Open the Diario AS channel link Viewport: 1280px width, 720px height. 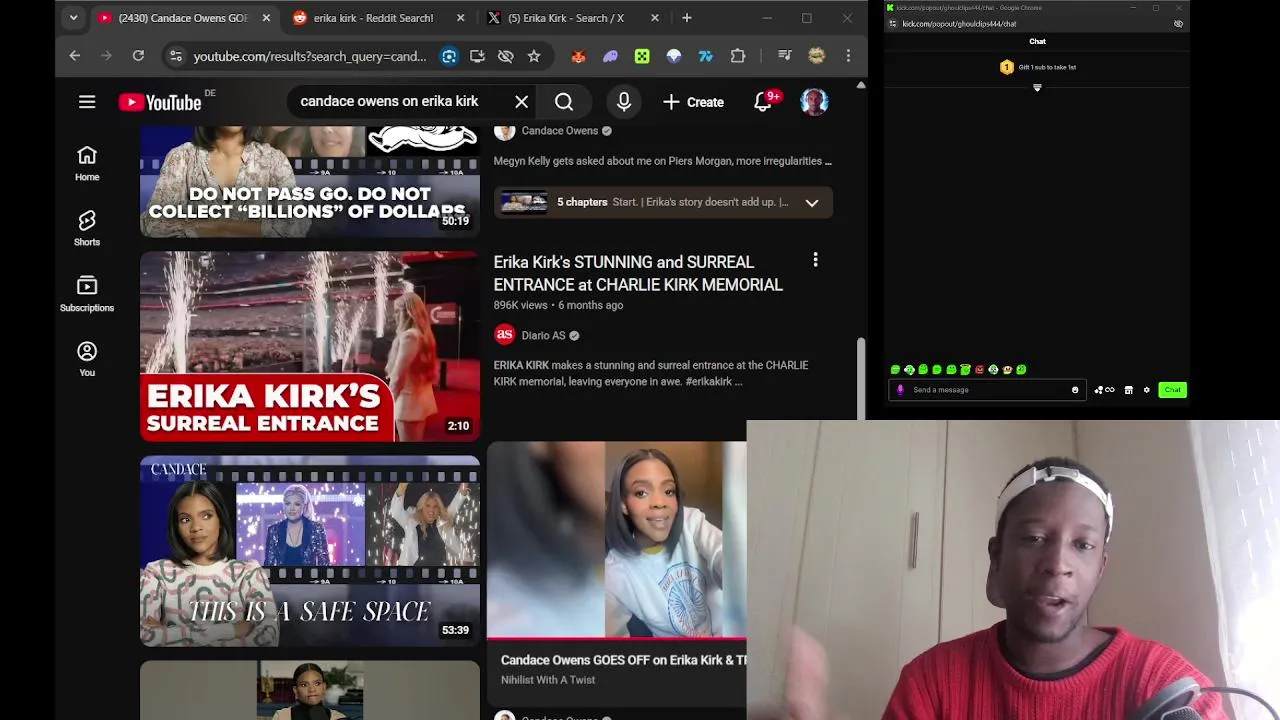543,335
